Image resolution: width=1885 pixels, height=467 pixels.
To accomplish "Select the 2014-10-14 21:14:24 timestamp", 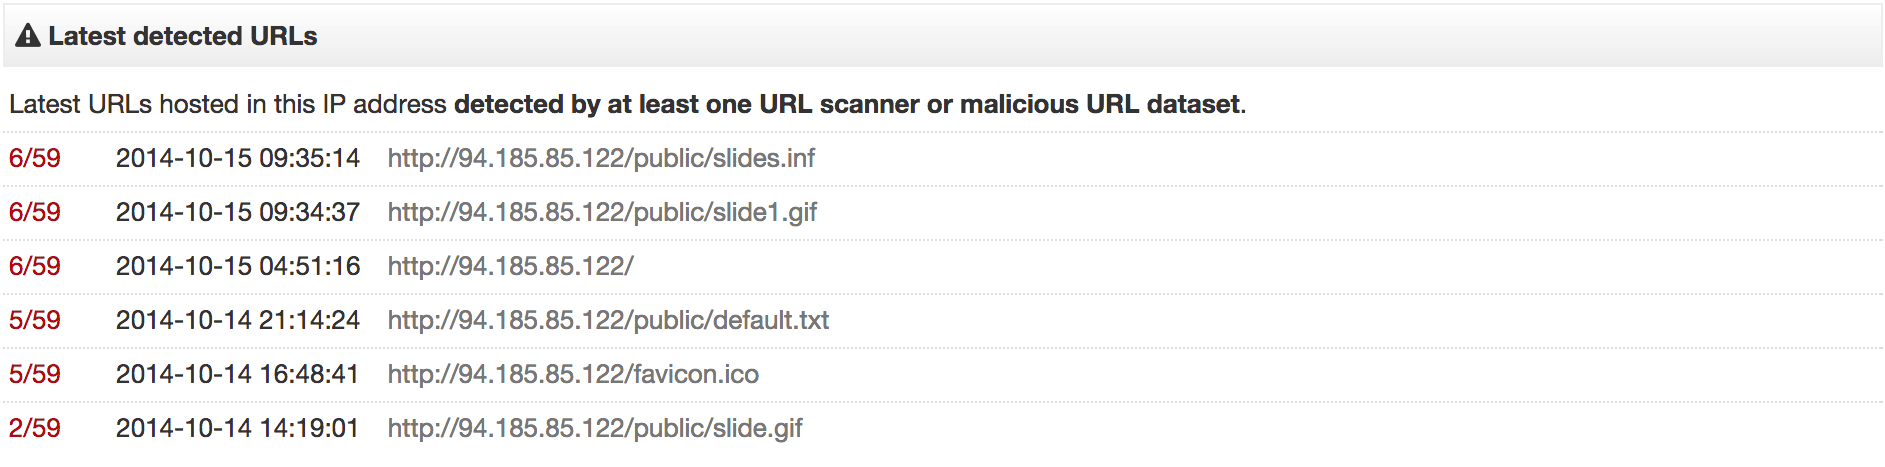I will (x=238, y=320).
